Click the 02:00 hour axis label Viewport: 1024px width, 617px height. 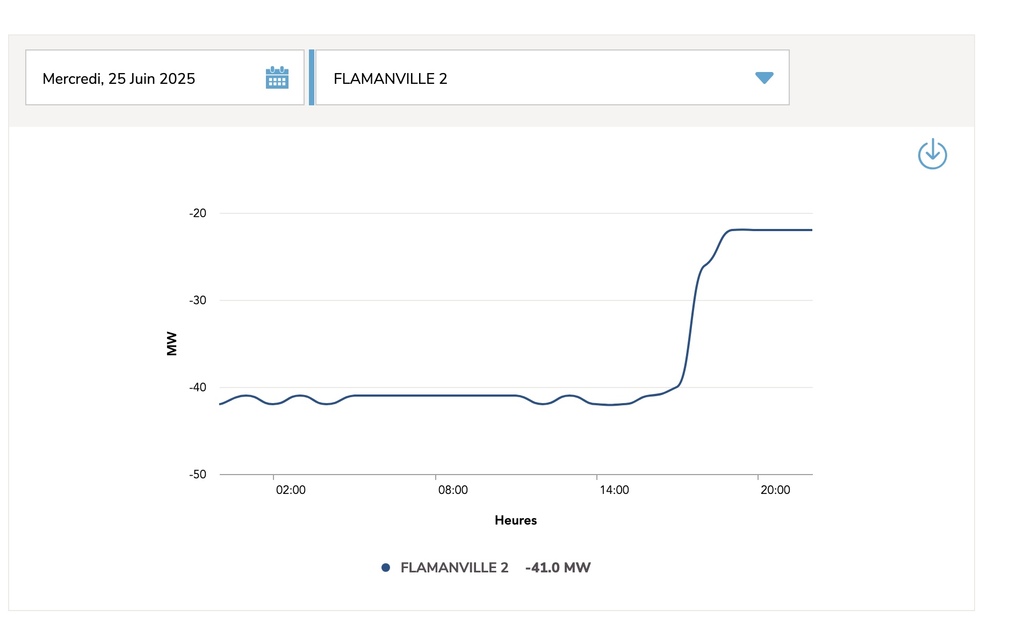click(x=290, y=490)
